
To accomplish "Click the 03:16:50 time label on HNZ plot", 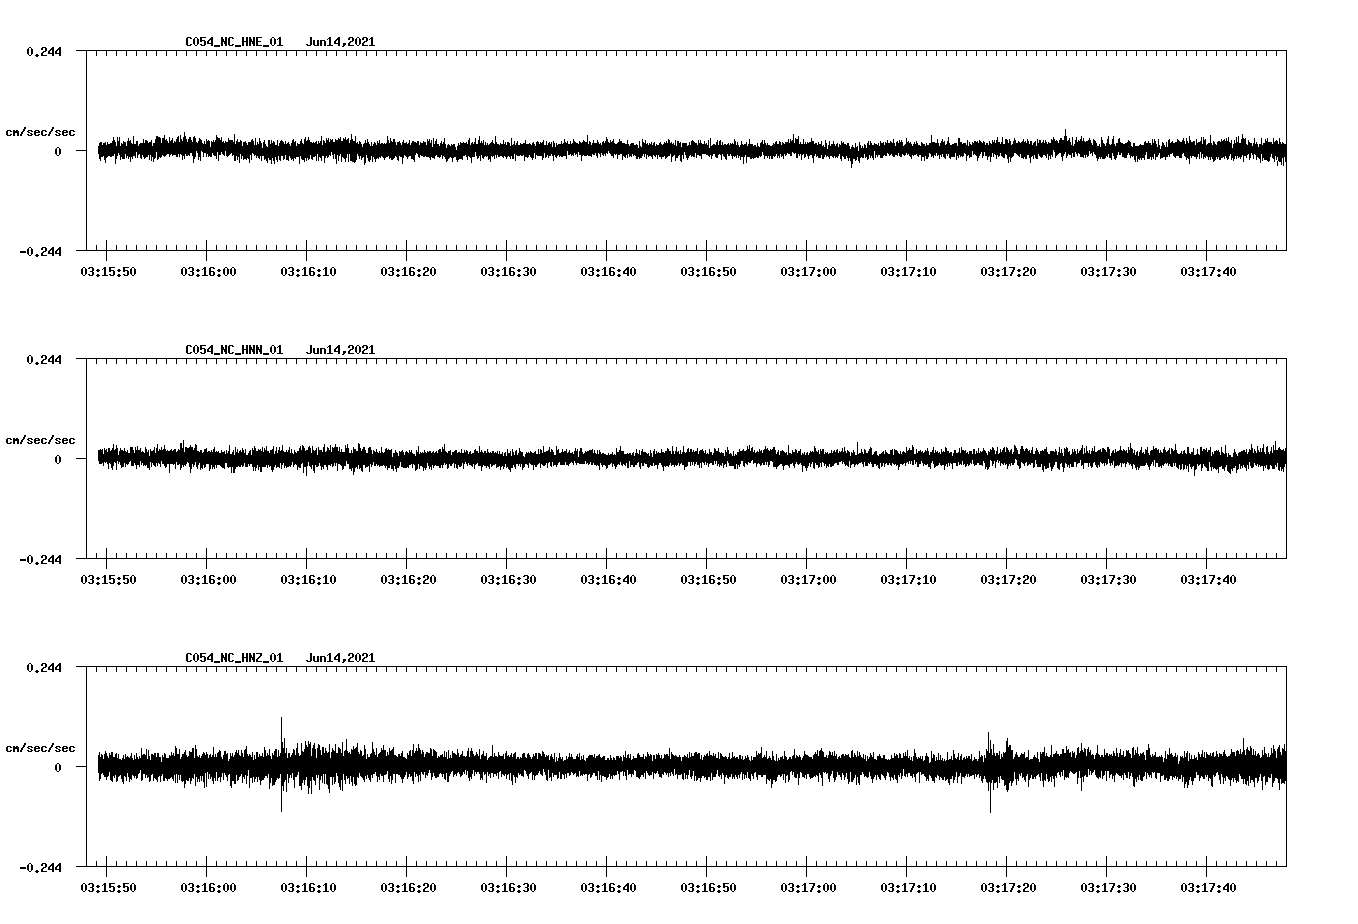I will click(x=708, y=888).
